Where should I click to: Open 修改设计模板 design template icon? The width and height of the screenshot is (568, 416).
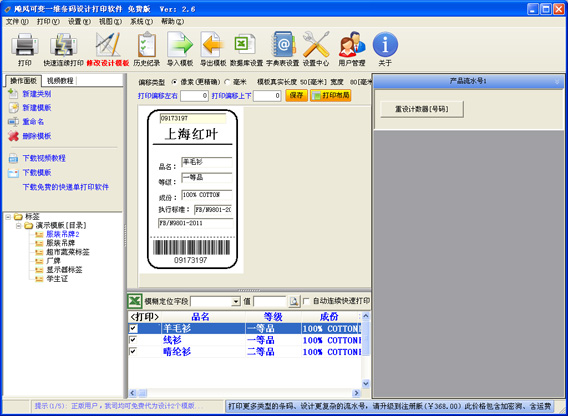click(108, 45)
